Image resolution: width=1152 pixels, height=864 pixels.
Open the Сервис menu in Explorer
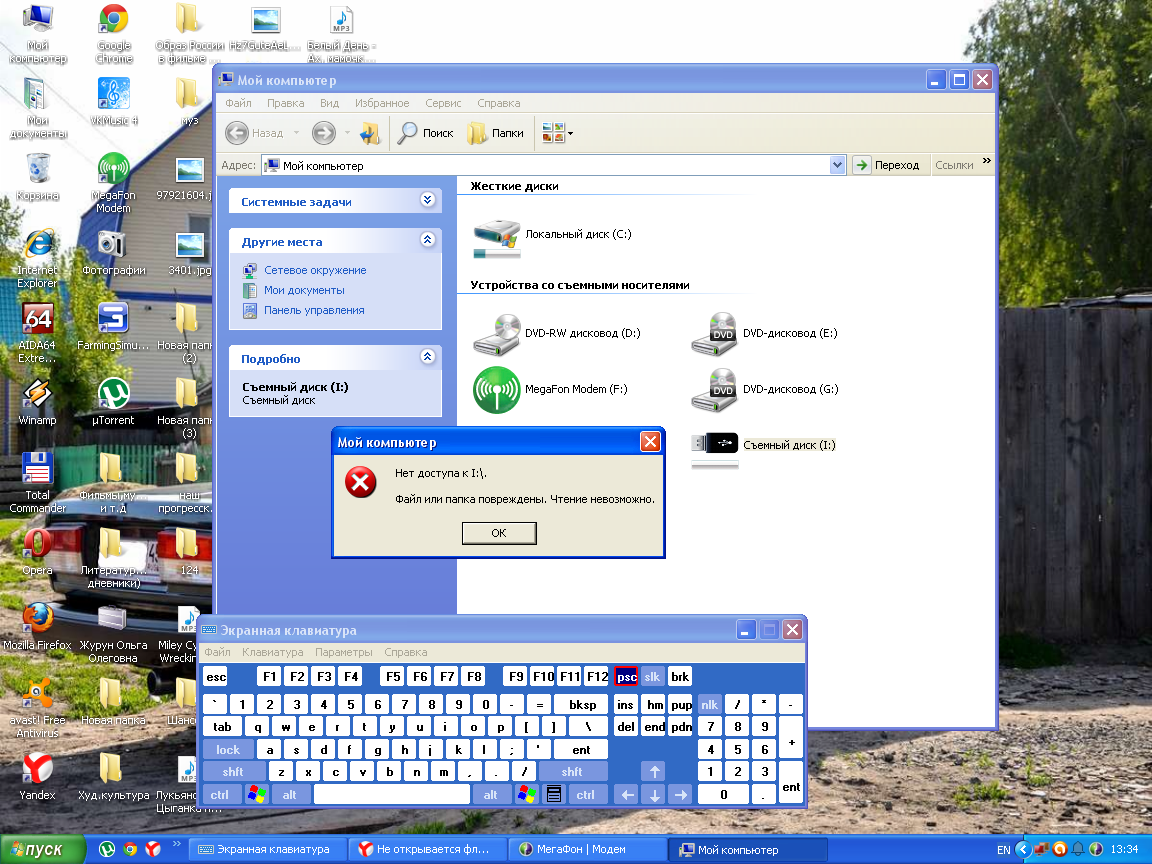443,103
